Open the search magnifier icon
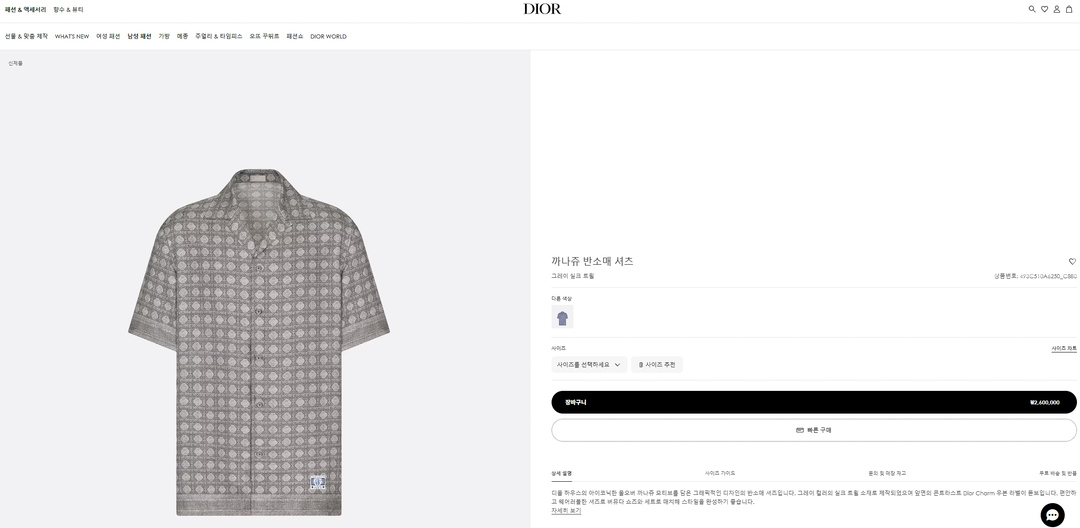The image size is (1080, 528). click(1032, 9)
